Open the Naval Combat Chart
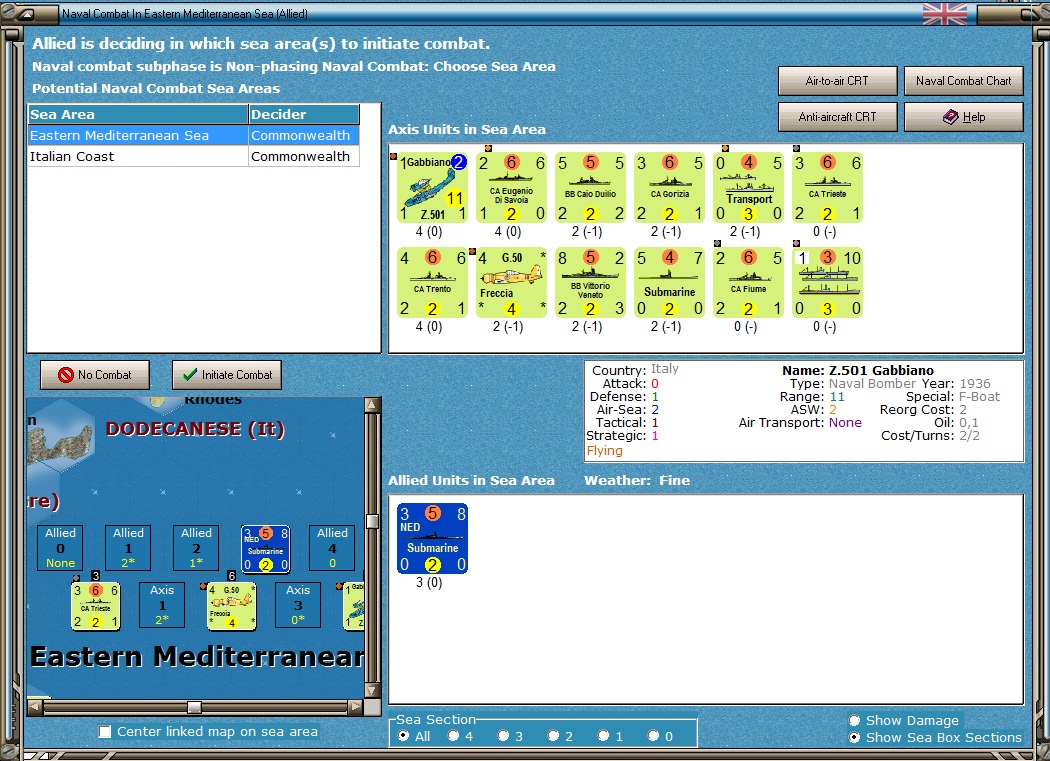 tap(964, 81)
